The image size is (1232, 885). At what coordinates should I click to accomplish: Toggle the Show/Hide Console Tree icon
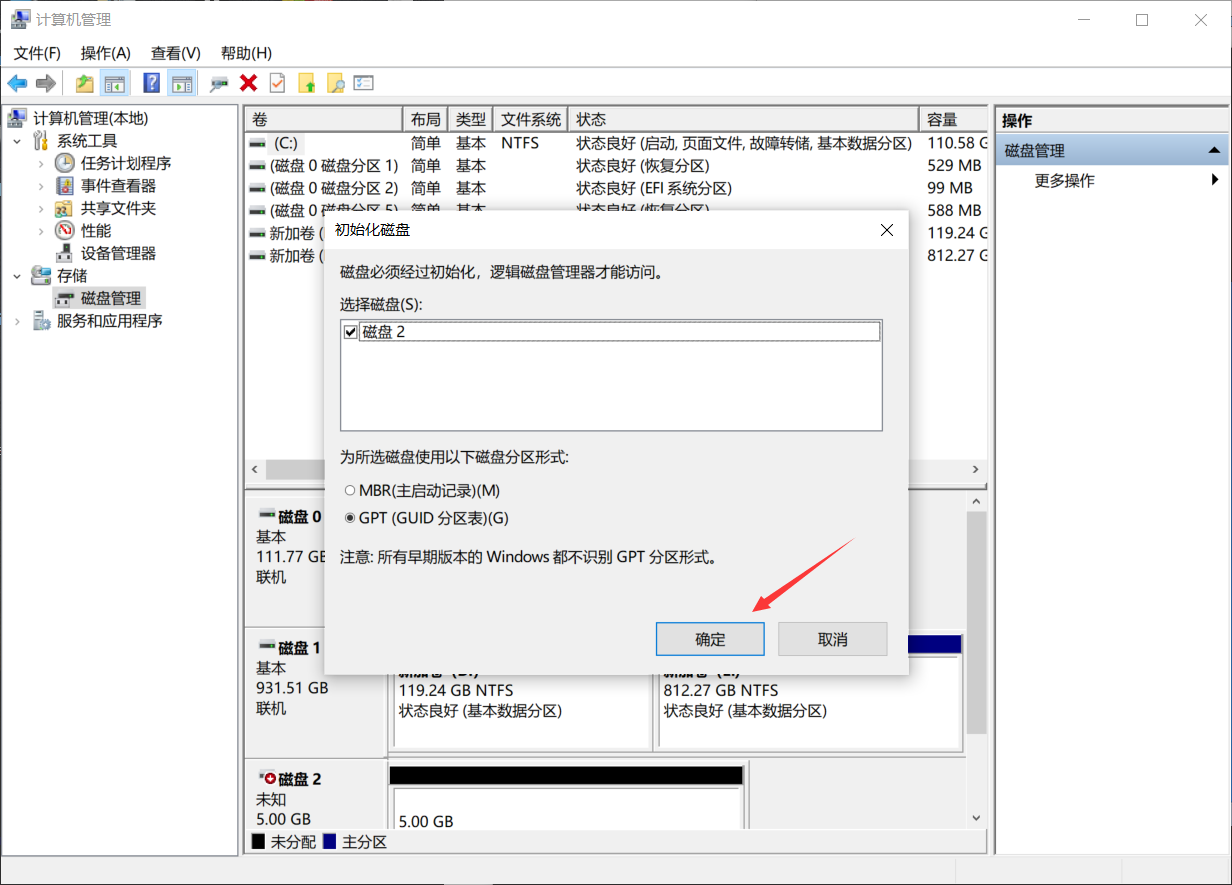pos(115,84)
